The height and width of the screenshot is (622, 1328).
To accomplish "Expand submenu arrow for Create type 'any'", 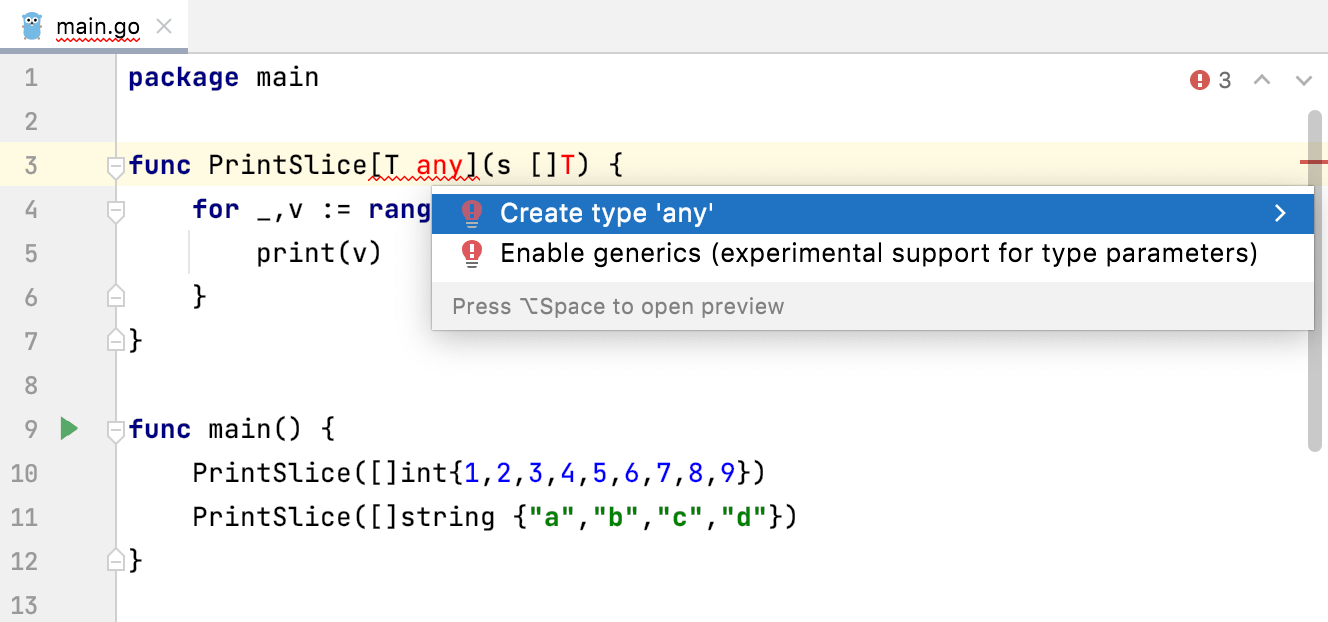I will (1279, 213).
